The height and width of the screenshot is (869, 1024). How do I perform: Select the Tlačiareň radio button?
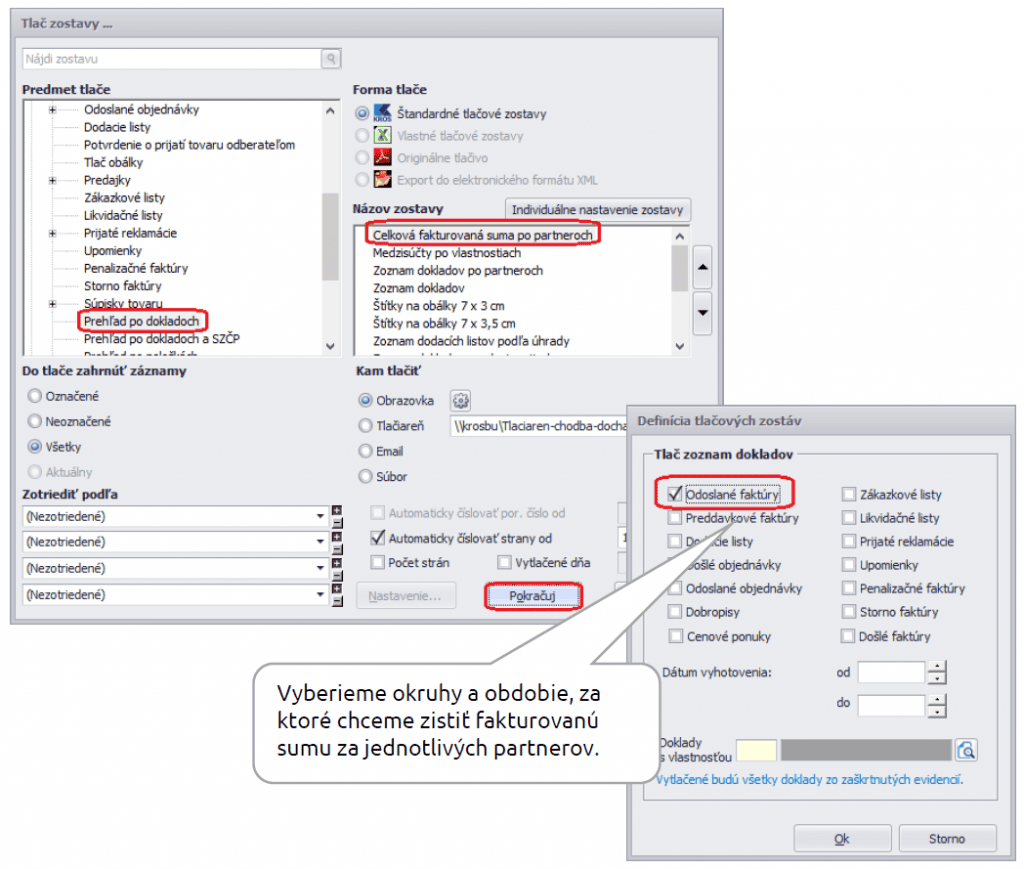pos(365,427)
